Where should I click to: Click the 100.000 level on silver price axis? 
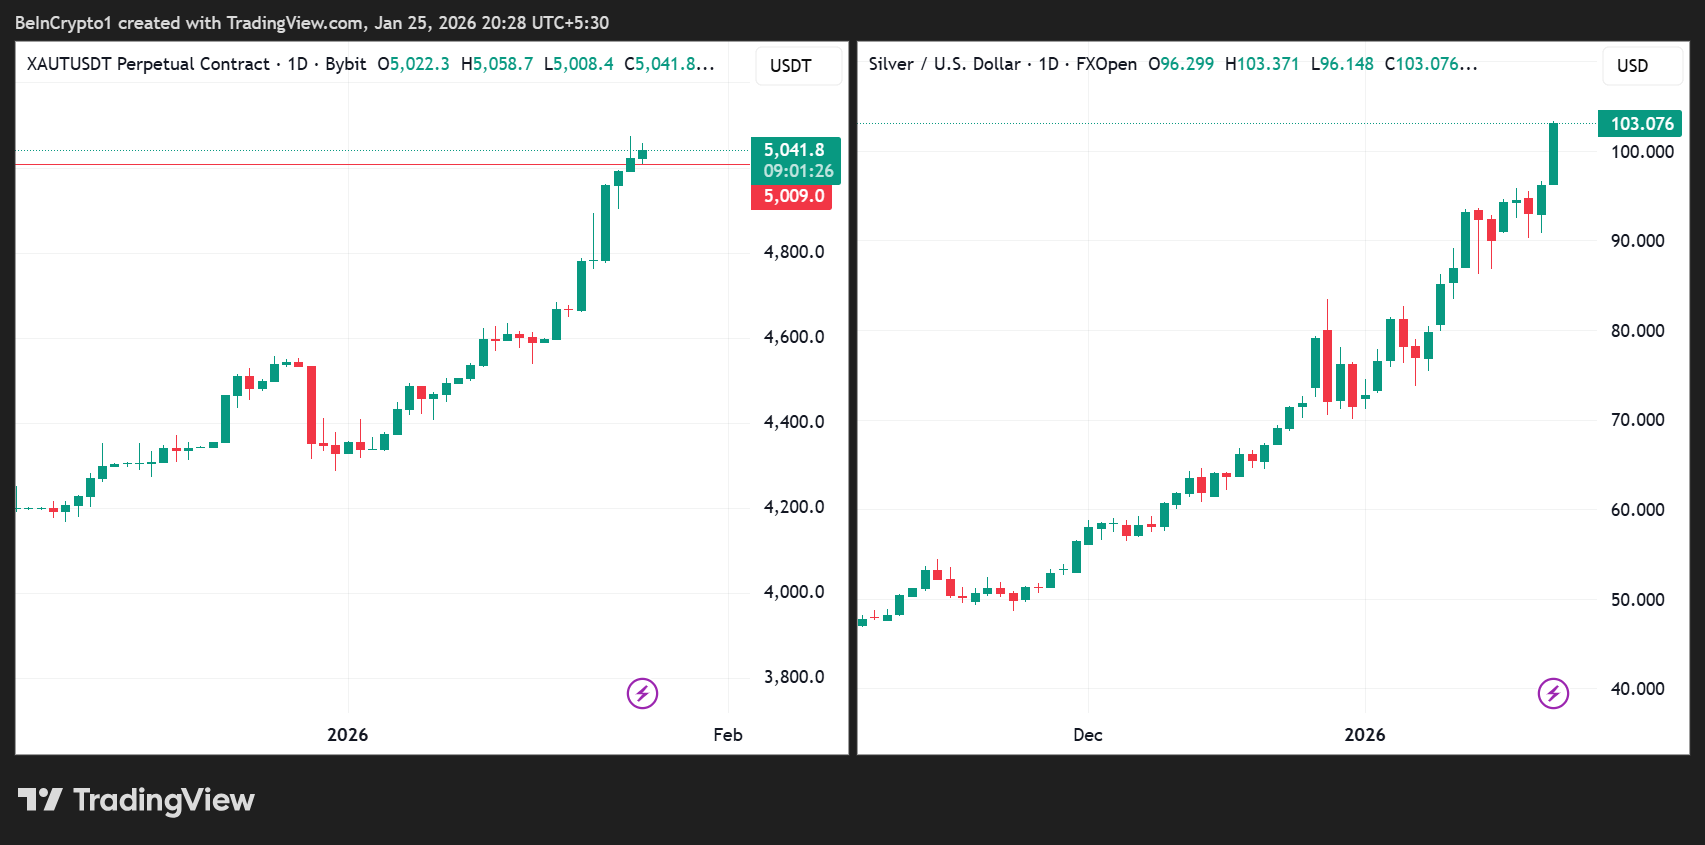(1641, 152)
